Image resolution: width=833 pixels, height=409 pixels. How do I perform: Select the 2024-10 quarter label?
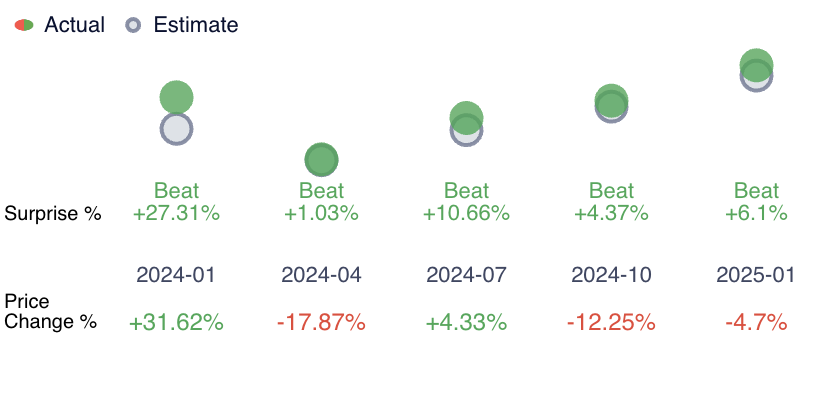coord(611,275)
